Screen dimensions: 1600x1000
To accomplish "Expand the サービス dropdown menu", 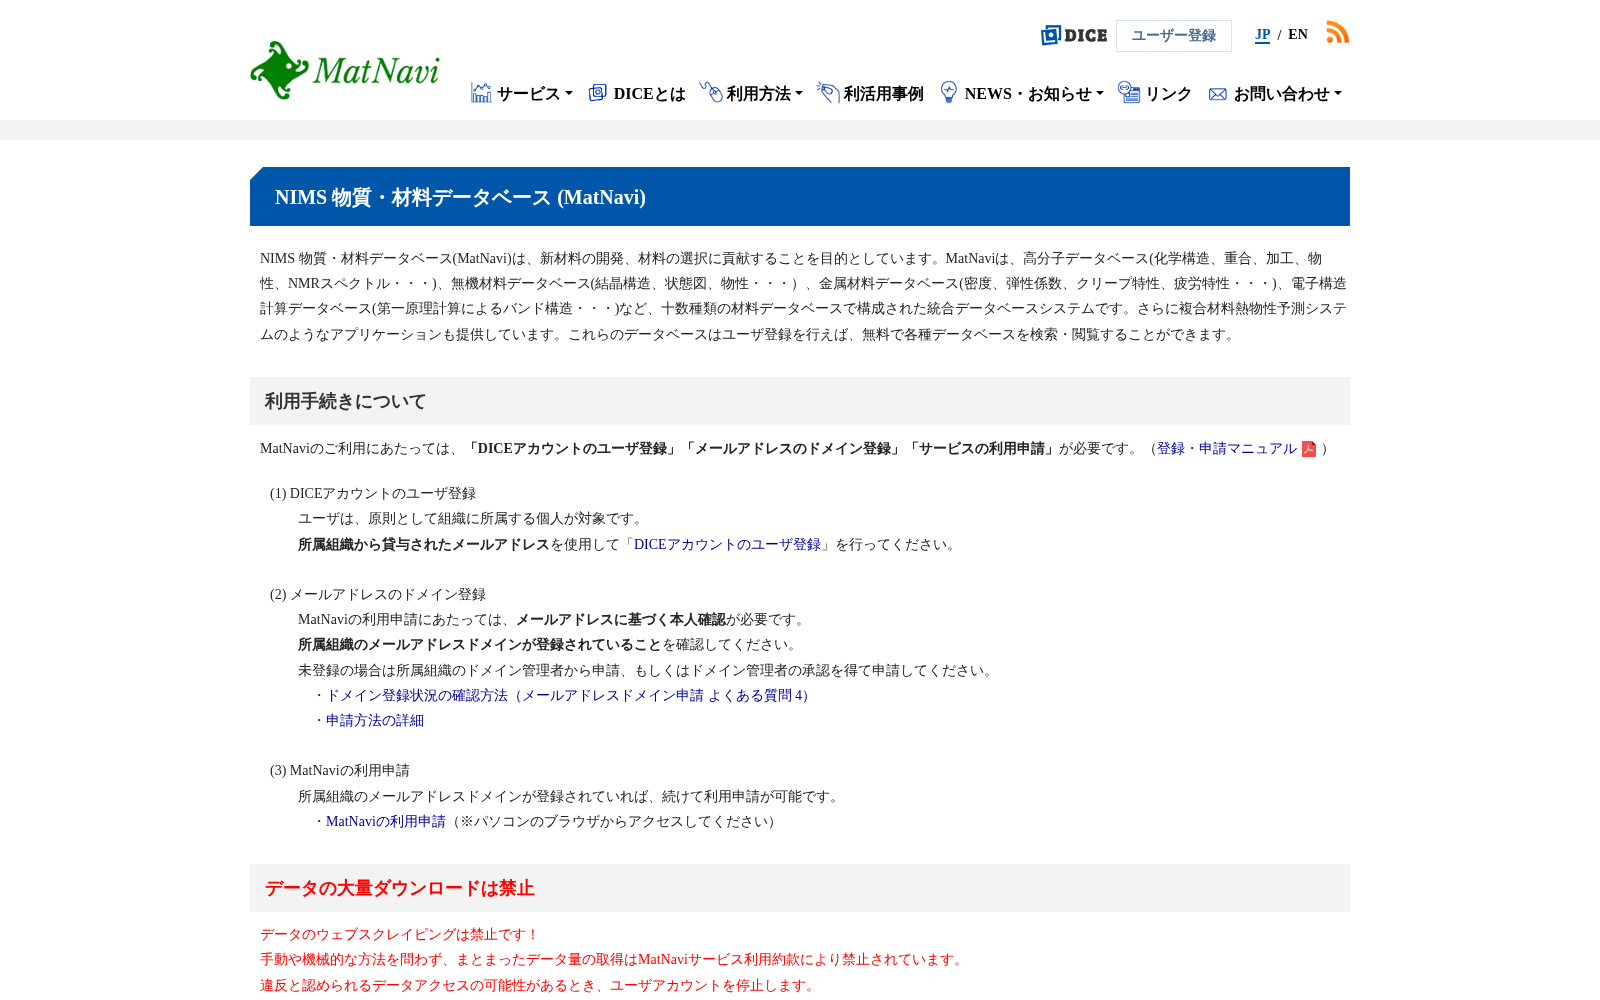I will (x=534, y=93).
